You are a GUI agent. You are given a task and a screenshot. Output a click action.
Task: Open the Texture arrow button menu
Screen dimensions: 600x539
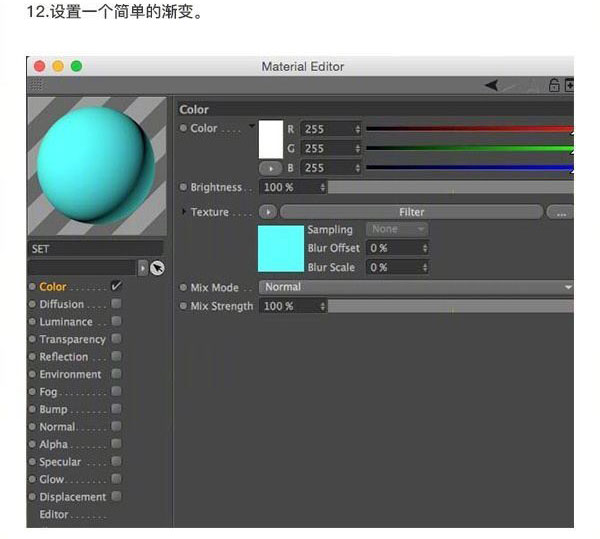(x=268, y=212)
